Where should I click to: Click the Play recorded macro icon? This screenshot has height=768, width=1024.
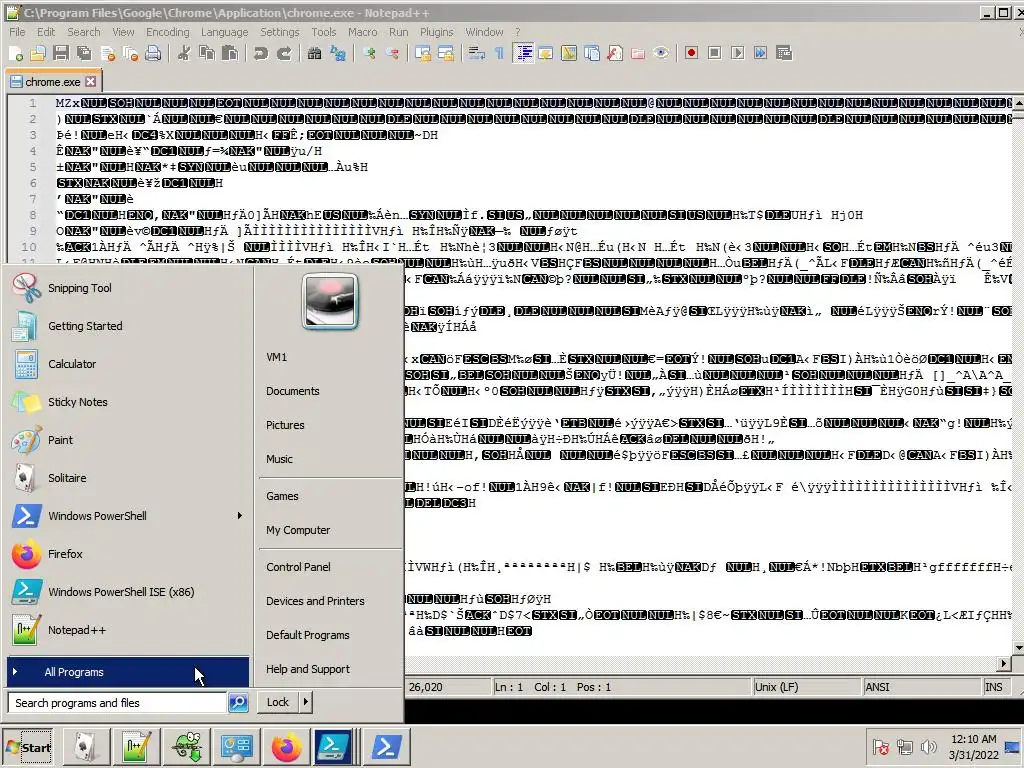tap(737, 54)
